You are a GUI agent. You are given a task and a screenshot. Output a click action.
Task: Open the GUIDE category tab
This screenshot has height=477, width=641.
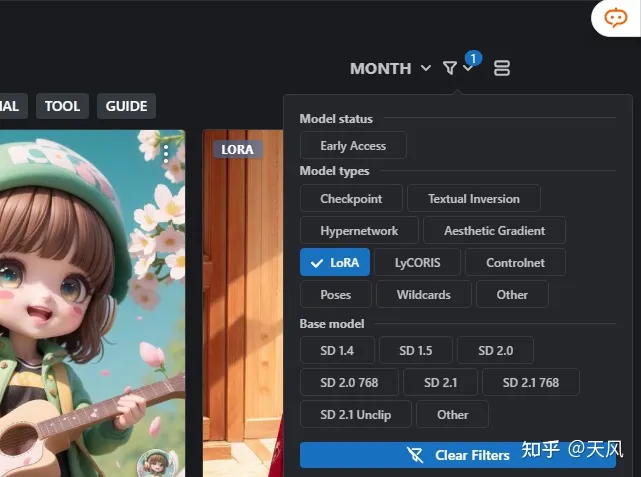point(126,106)
